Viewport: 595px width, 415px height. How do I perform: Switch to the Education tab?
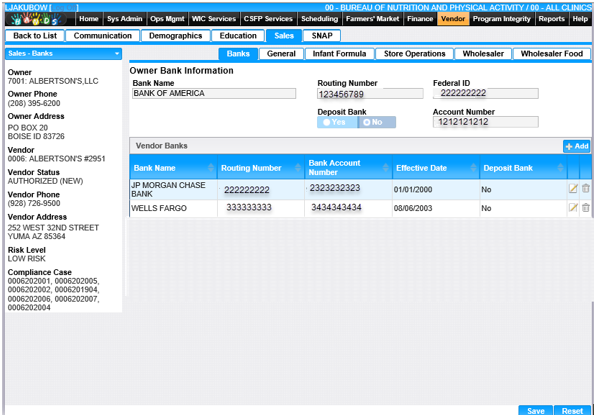(238, 36)
